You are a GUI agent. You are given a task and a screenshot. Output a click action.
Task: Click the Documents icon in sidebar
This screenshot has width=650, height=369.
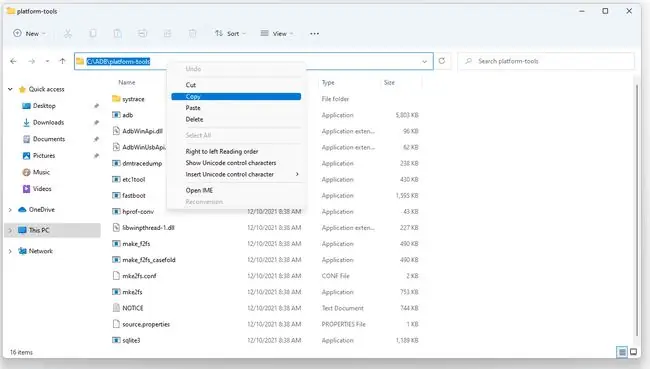point(26,139)
